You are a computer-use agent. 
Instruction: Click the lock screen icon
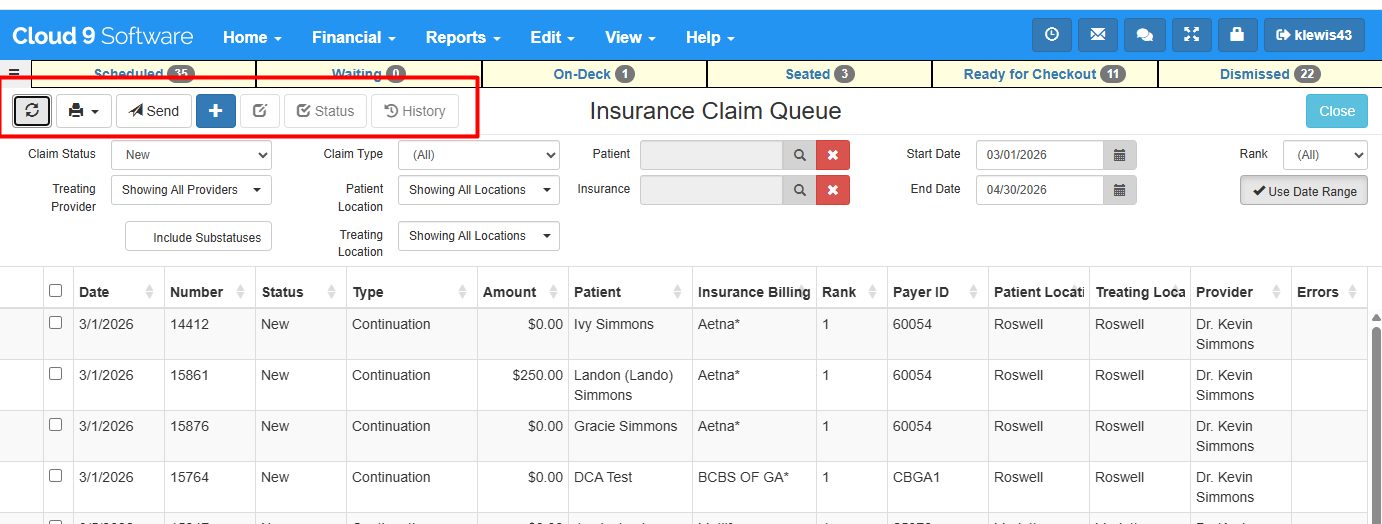[1237, 35]
